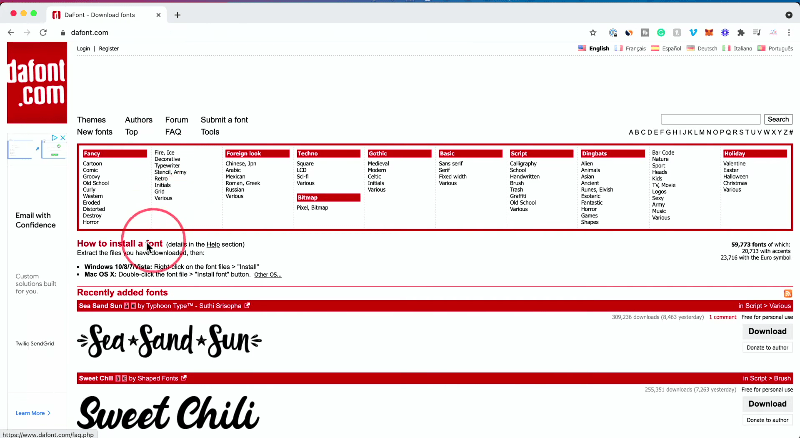Open the Fancy category header
800x438 pixels.
click(115, 154)
